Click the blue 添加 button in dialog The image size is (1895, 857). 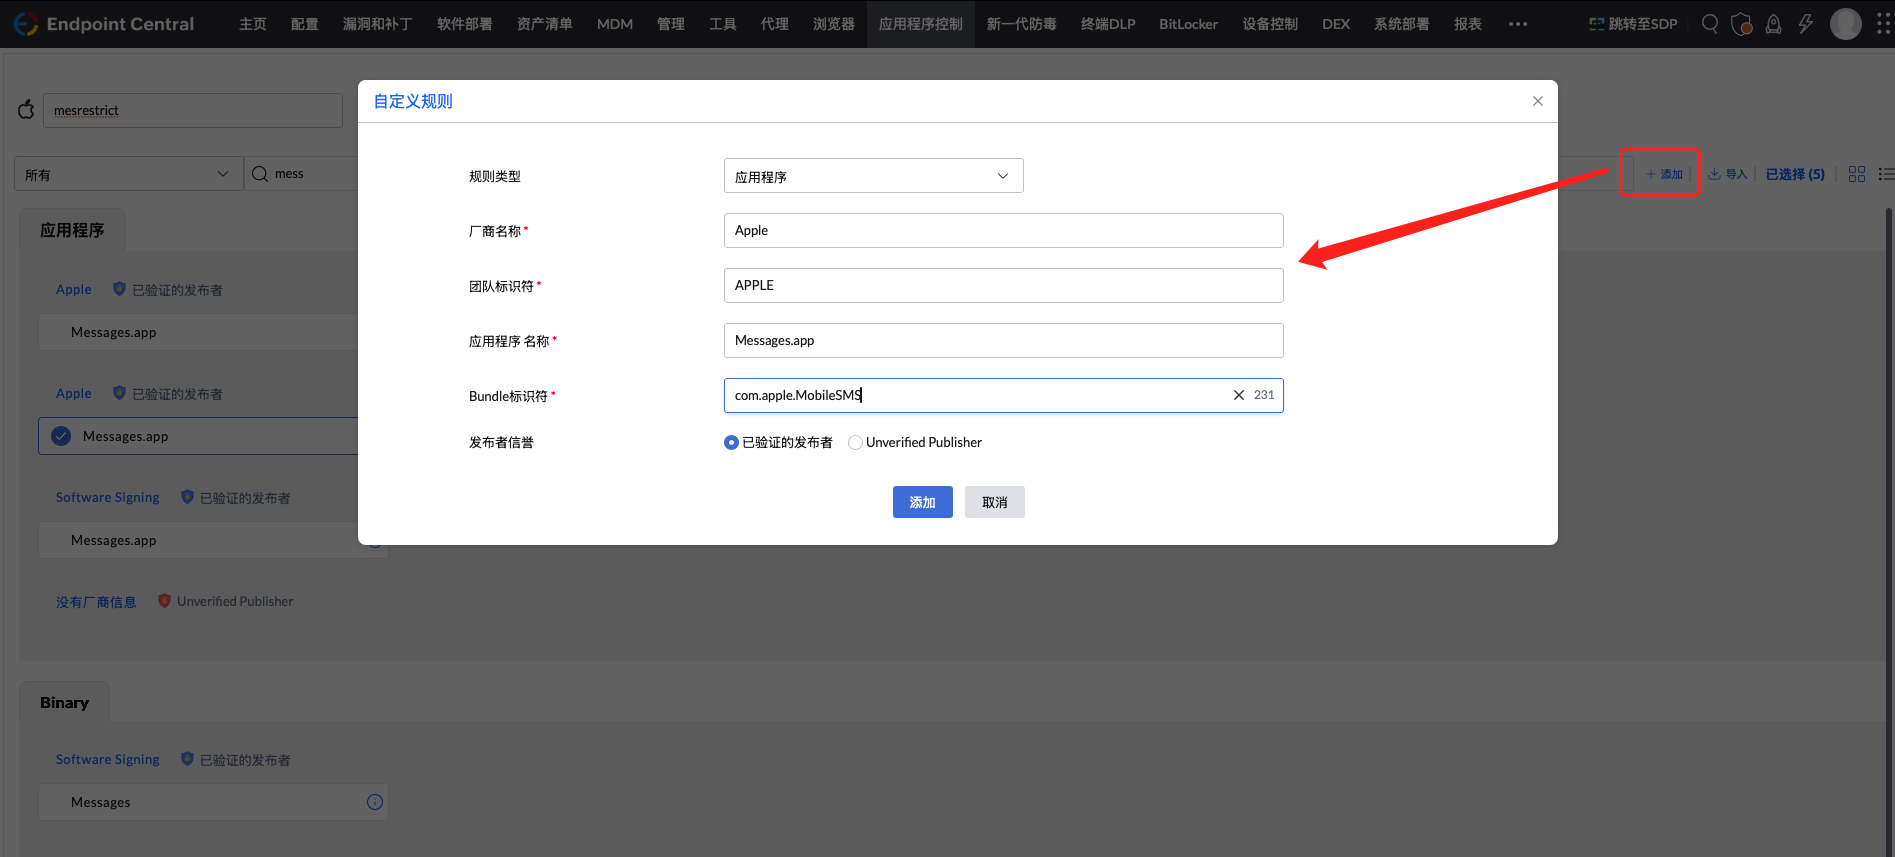pyautogui.click(x=922, y=502)
